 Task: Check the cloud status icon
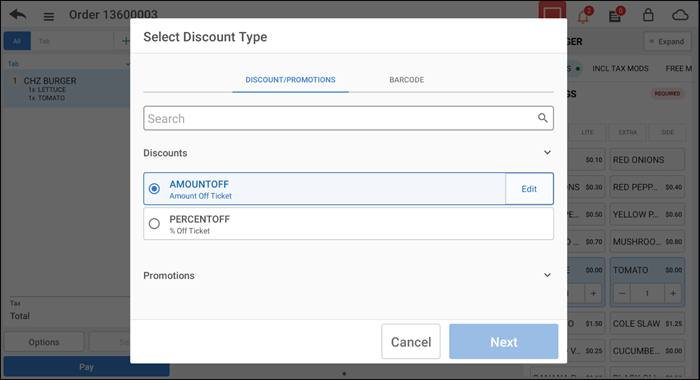point(680,15)
